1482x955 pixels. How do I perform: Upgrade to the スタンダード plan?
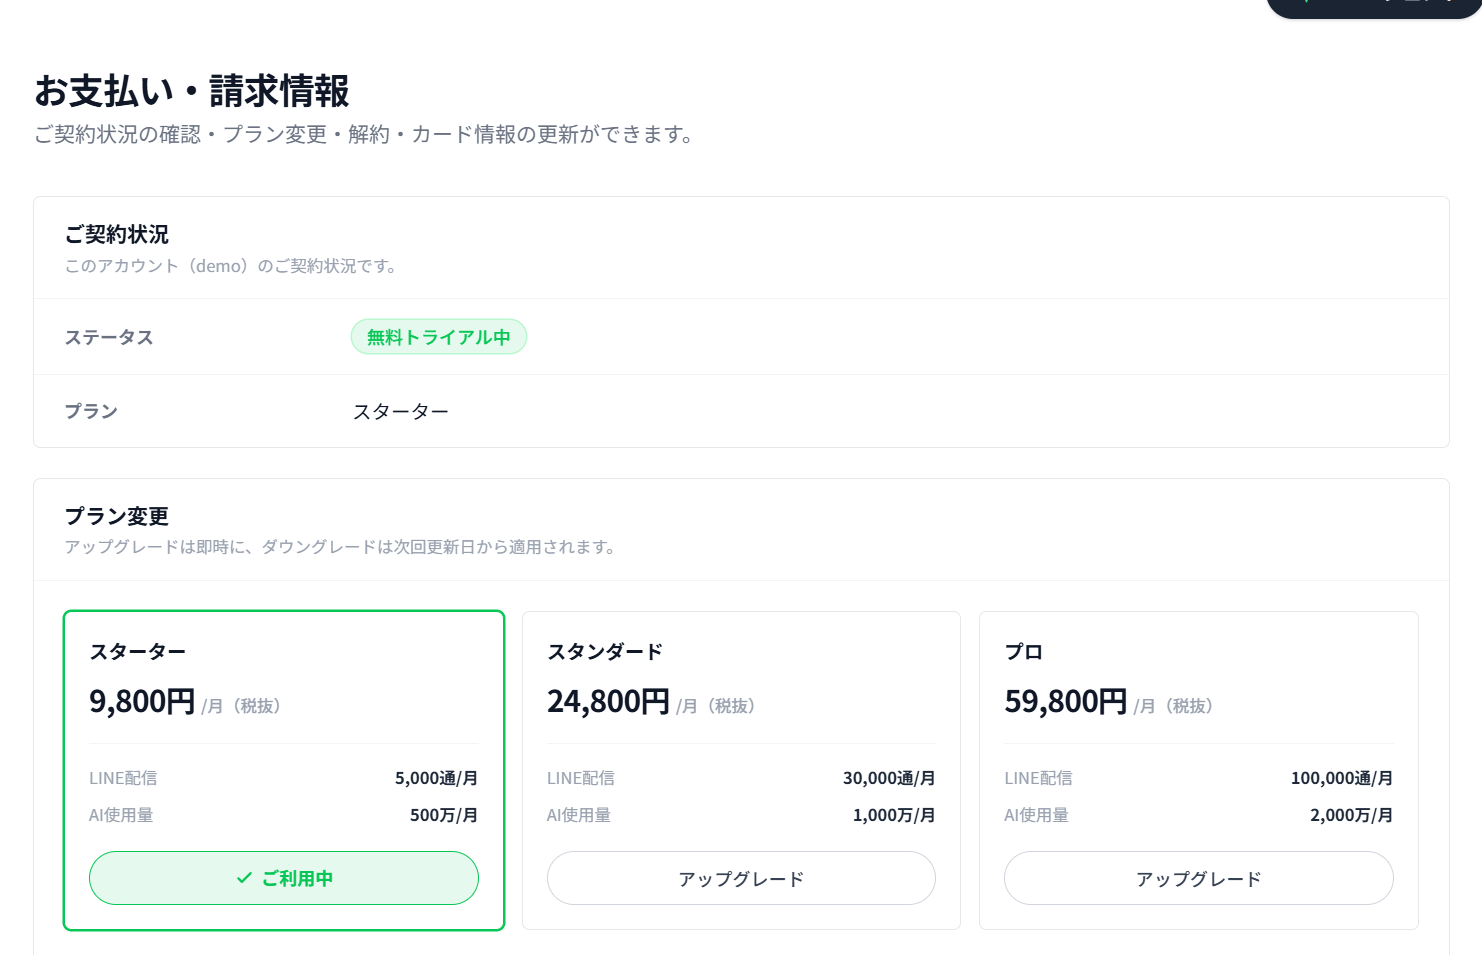tap(741, 878)
